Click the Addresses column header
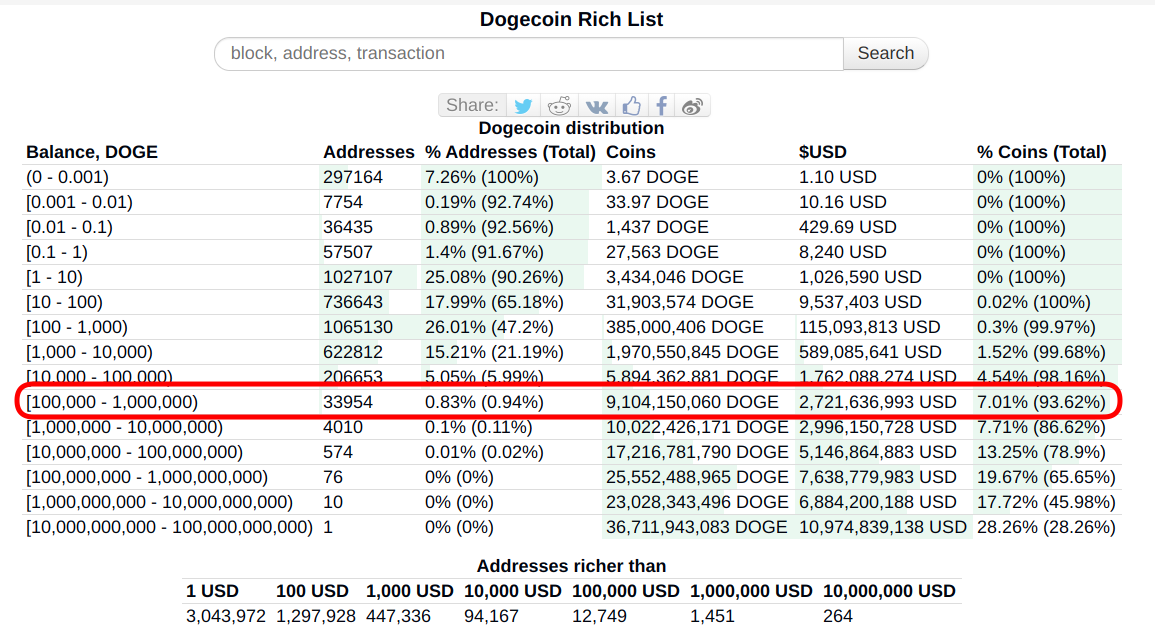The width and height of the screenshot is (1155, 640). click(x=368, y=152)
